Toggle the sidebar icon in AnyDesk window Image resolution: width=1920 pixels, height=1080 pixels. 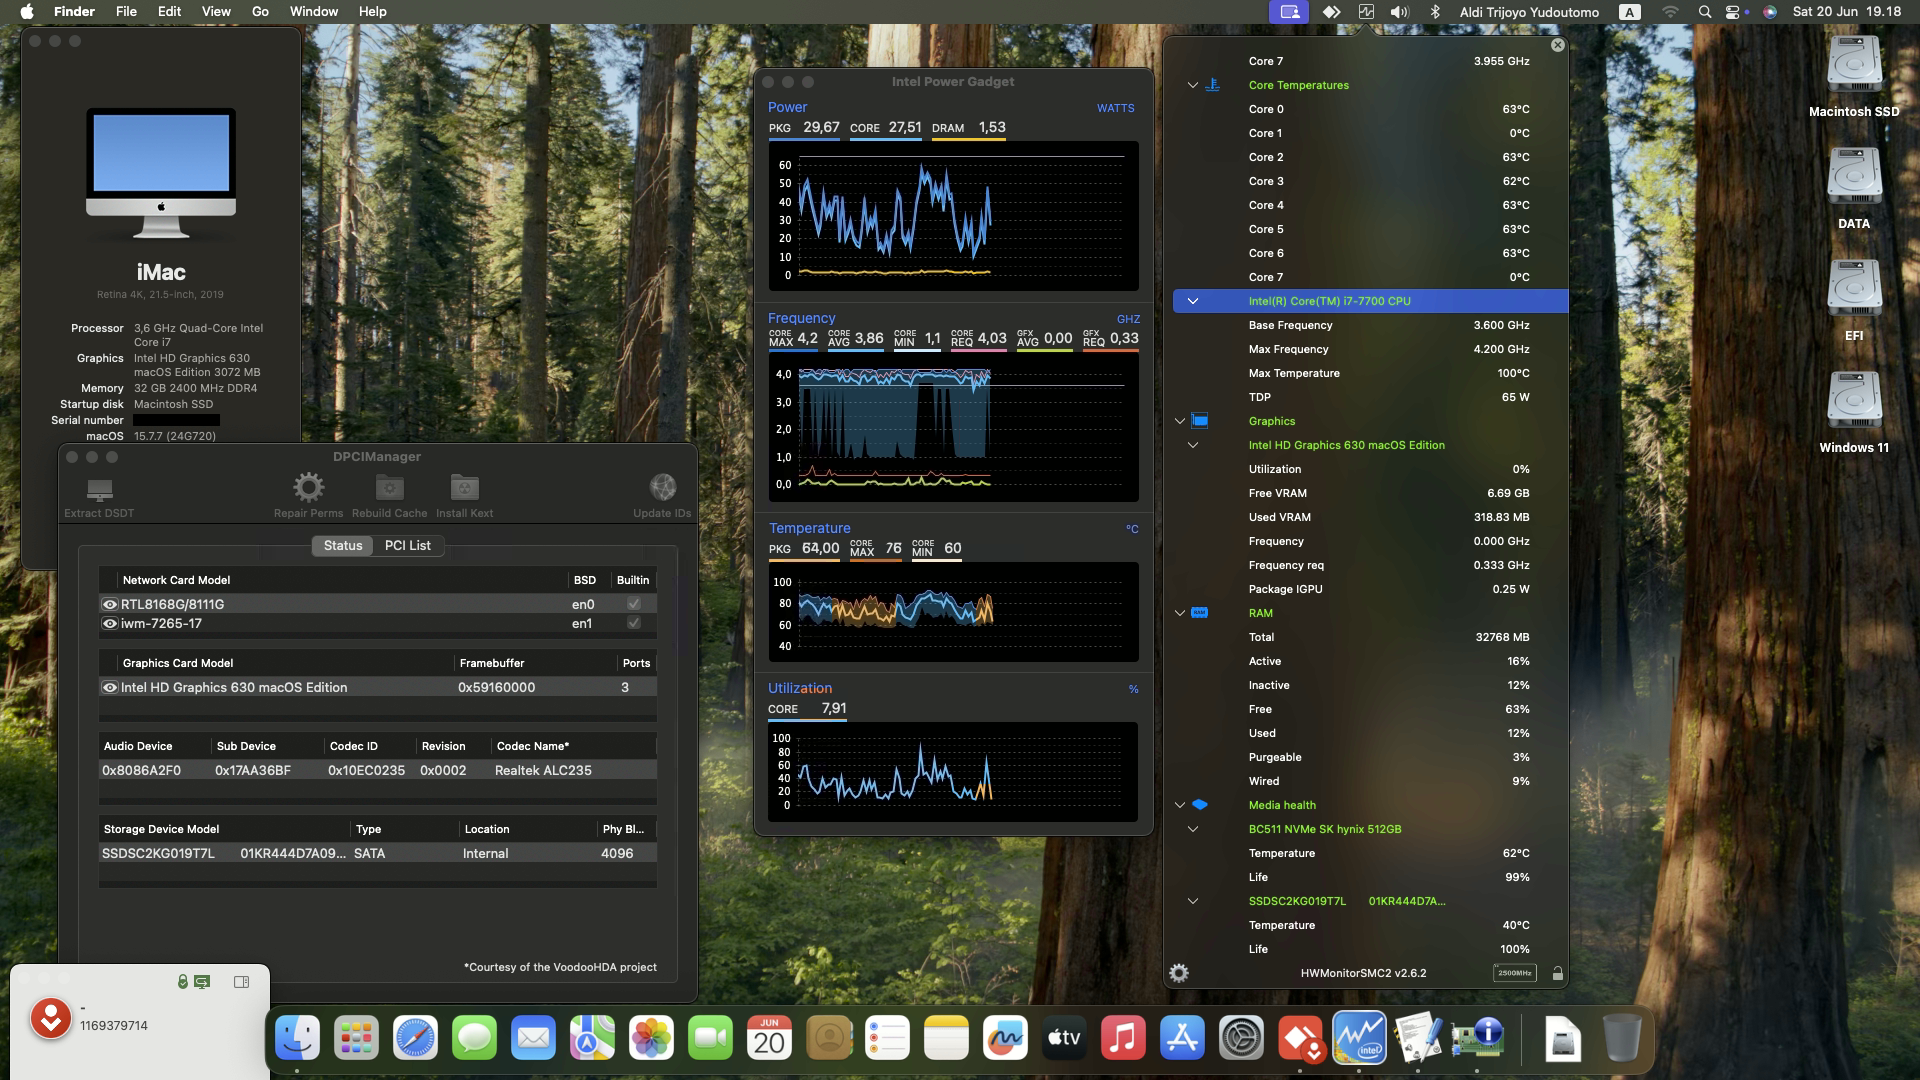(x=241, y=982)
